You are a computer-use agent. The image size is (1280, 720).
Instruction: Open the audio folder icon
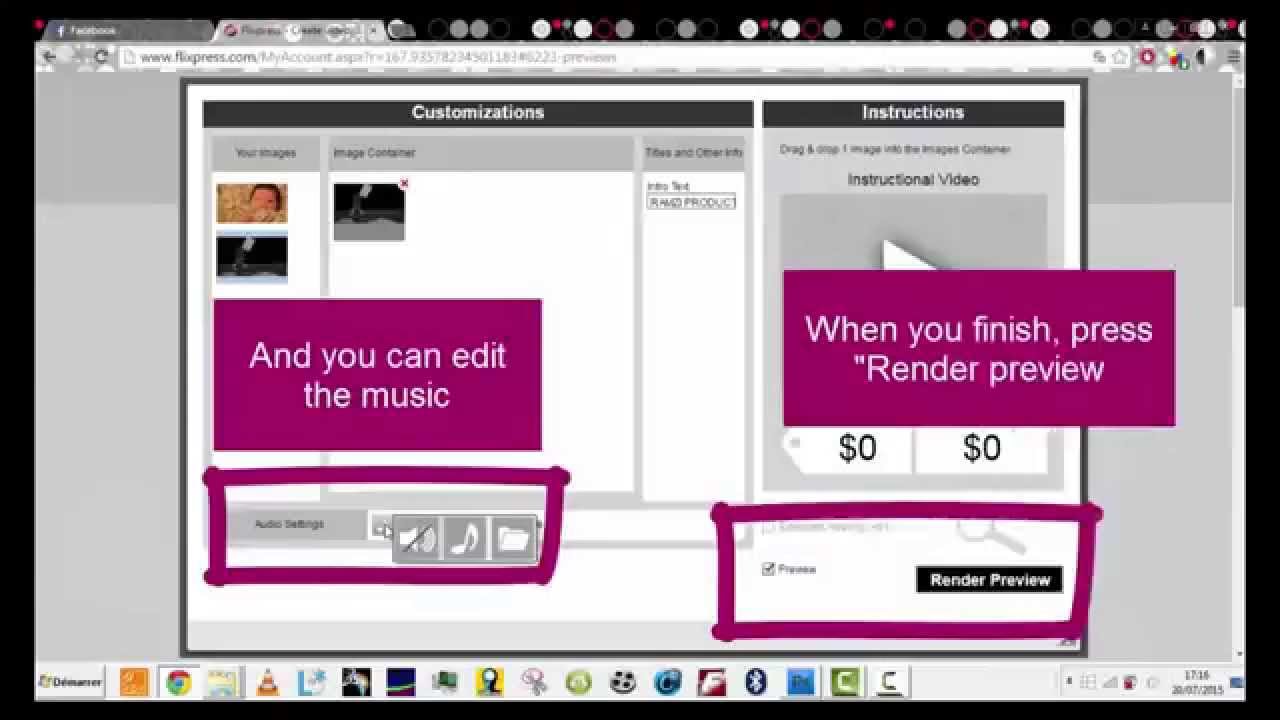pyautogui.click(x=513, y=540)
